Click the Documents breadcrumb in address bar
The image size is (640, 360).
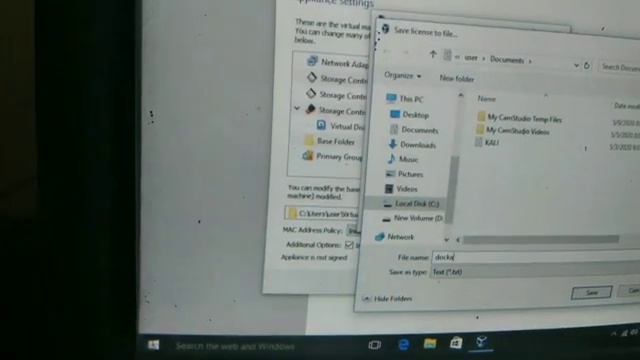pos(507,60)
